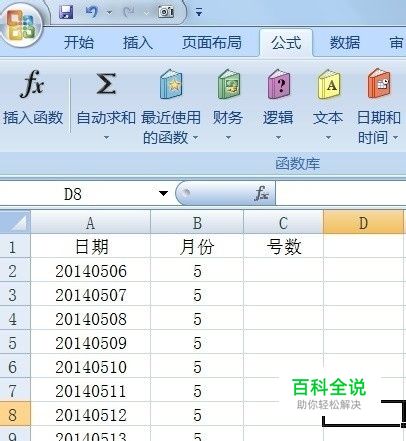Click month value 5 in row 2
The image size is (406, 441).
point(197,271)
